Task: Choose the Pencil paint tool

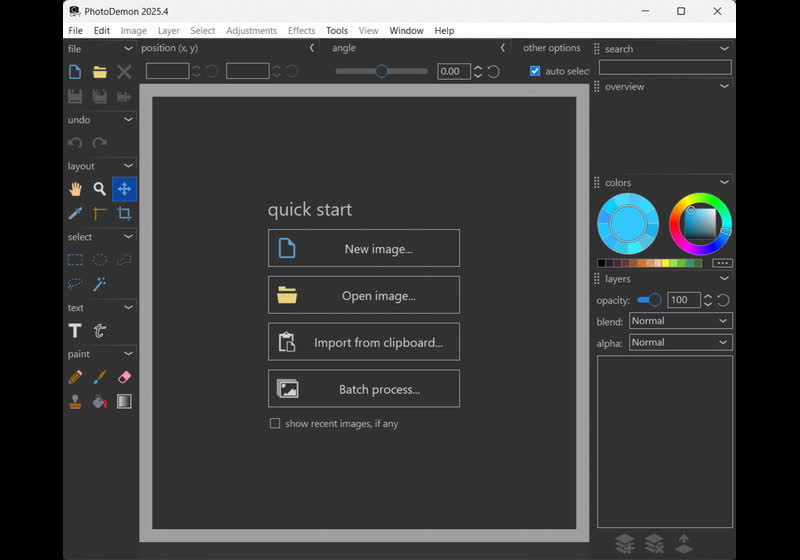Action: (x=75, y=377)
